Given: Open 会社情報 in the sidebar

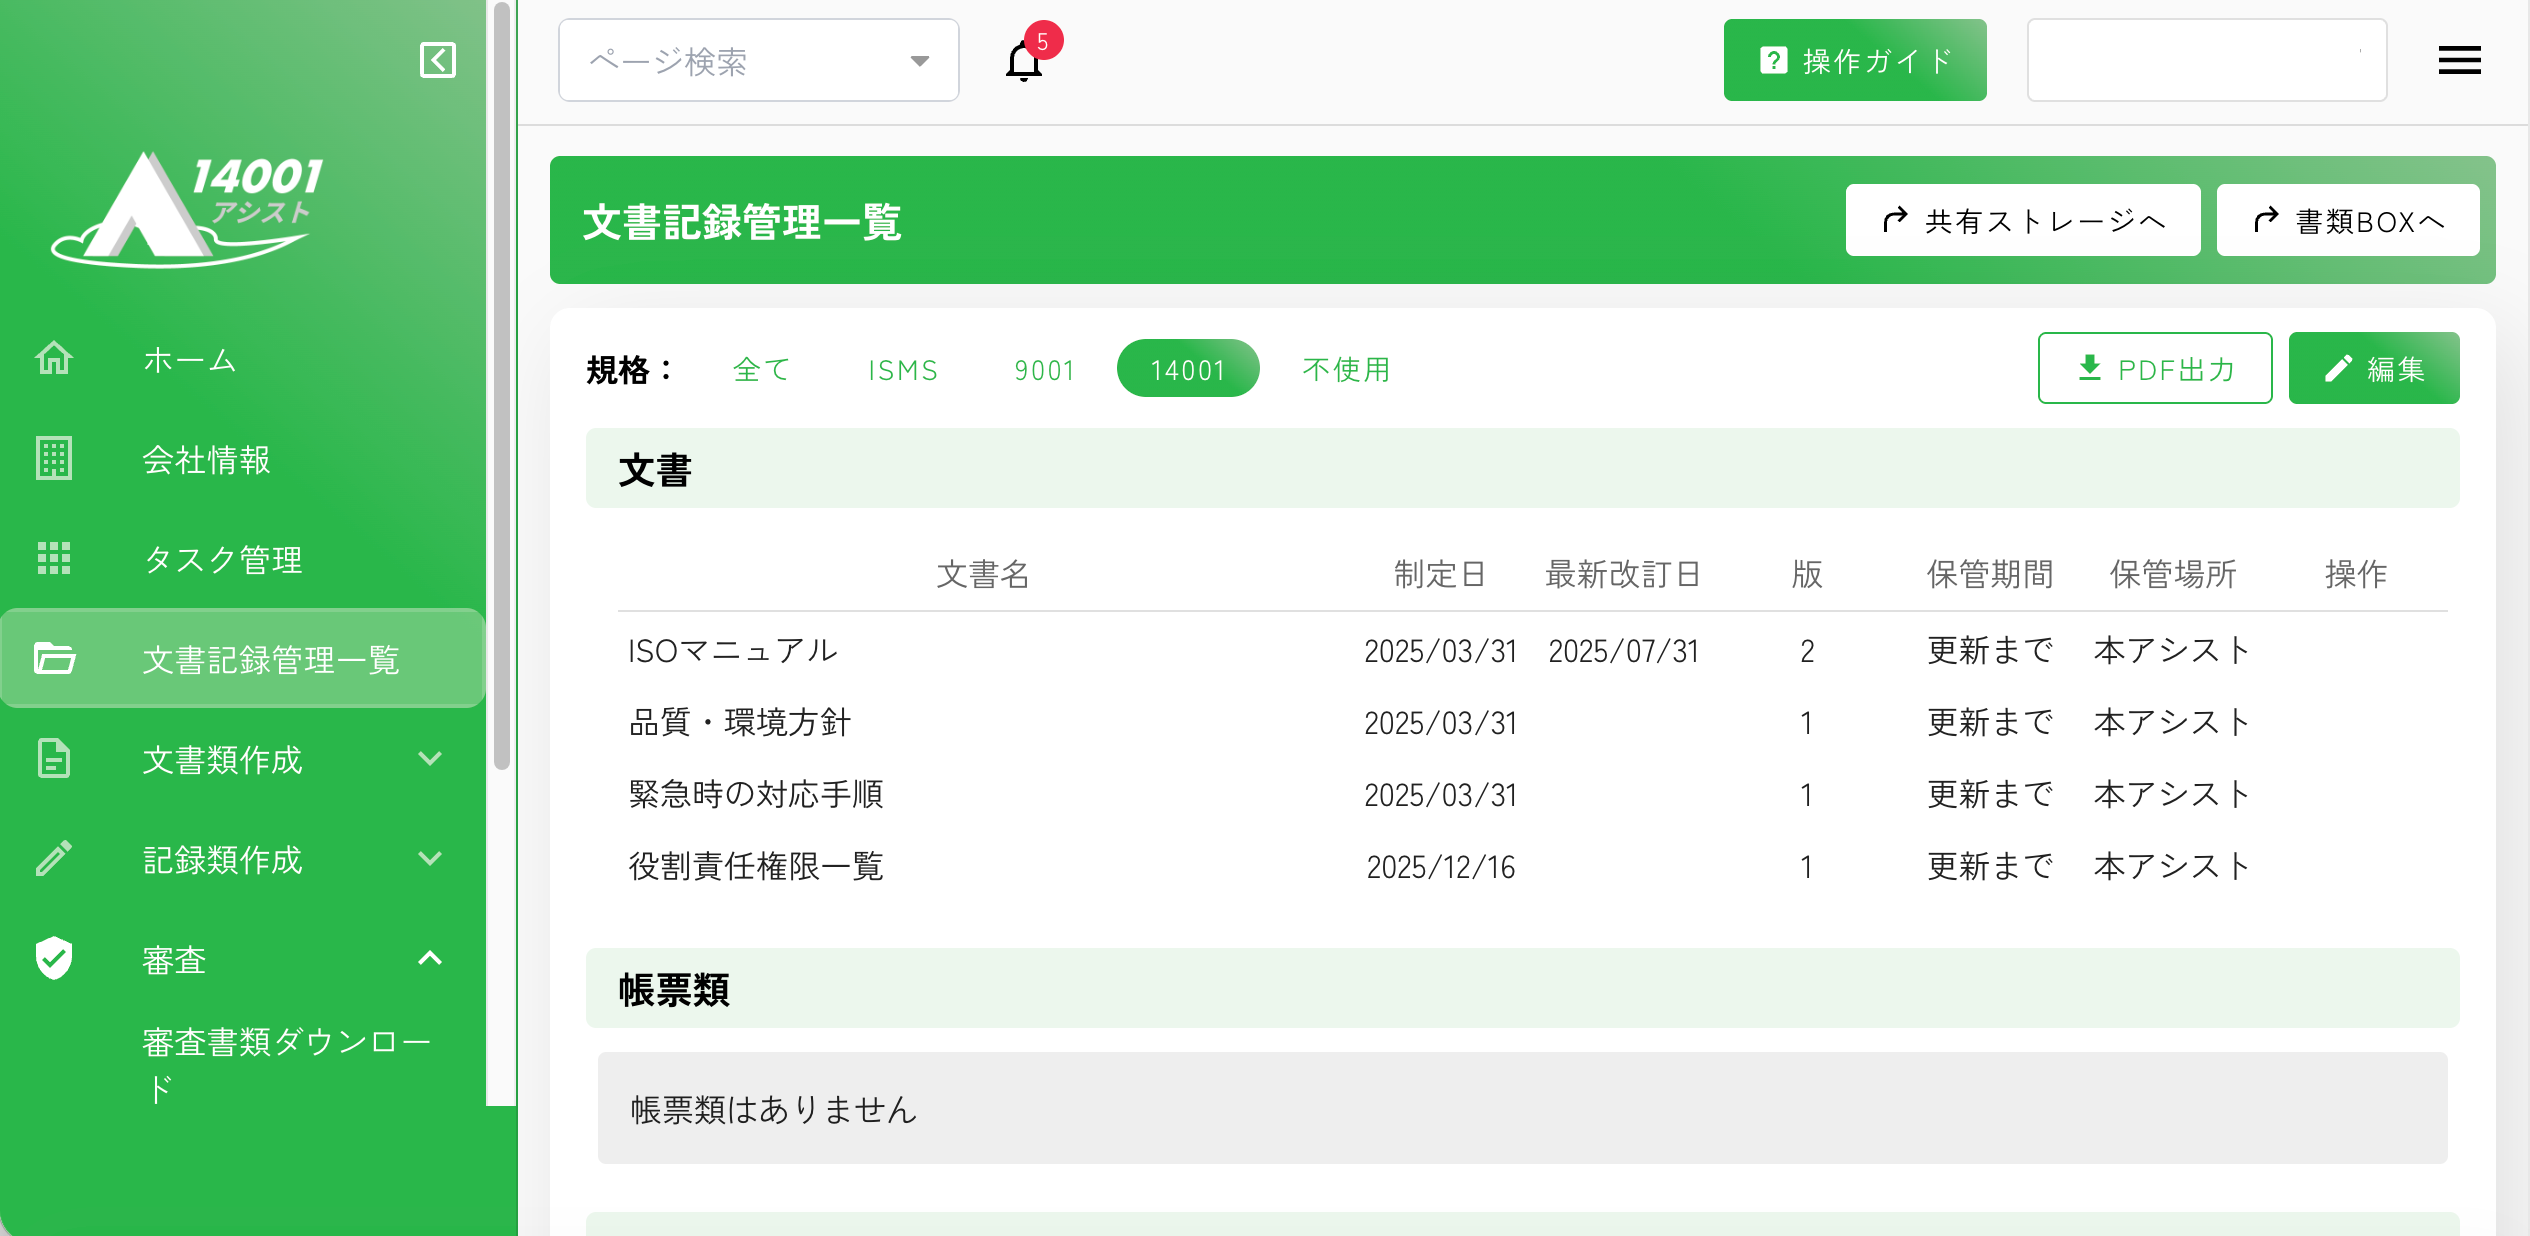Looking at the screenshot, I should click(x=243, y=459).
